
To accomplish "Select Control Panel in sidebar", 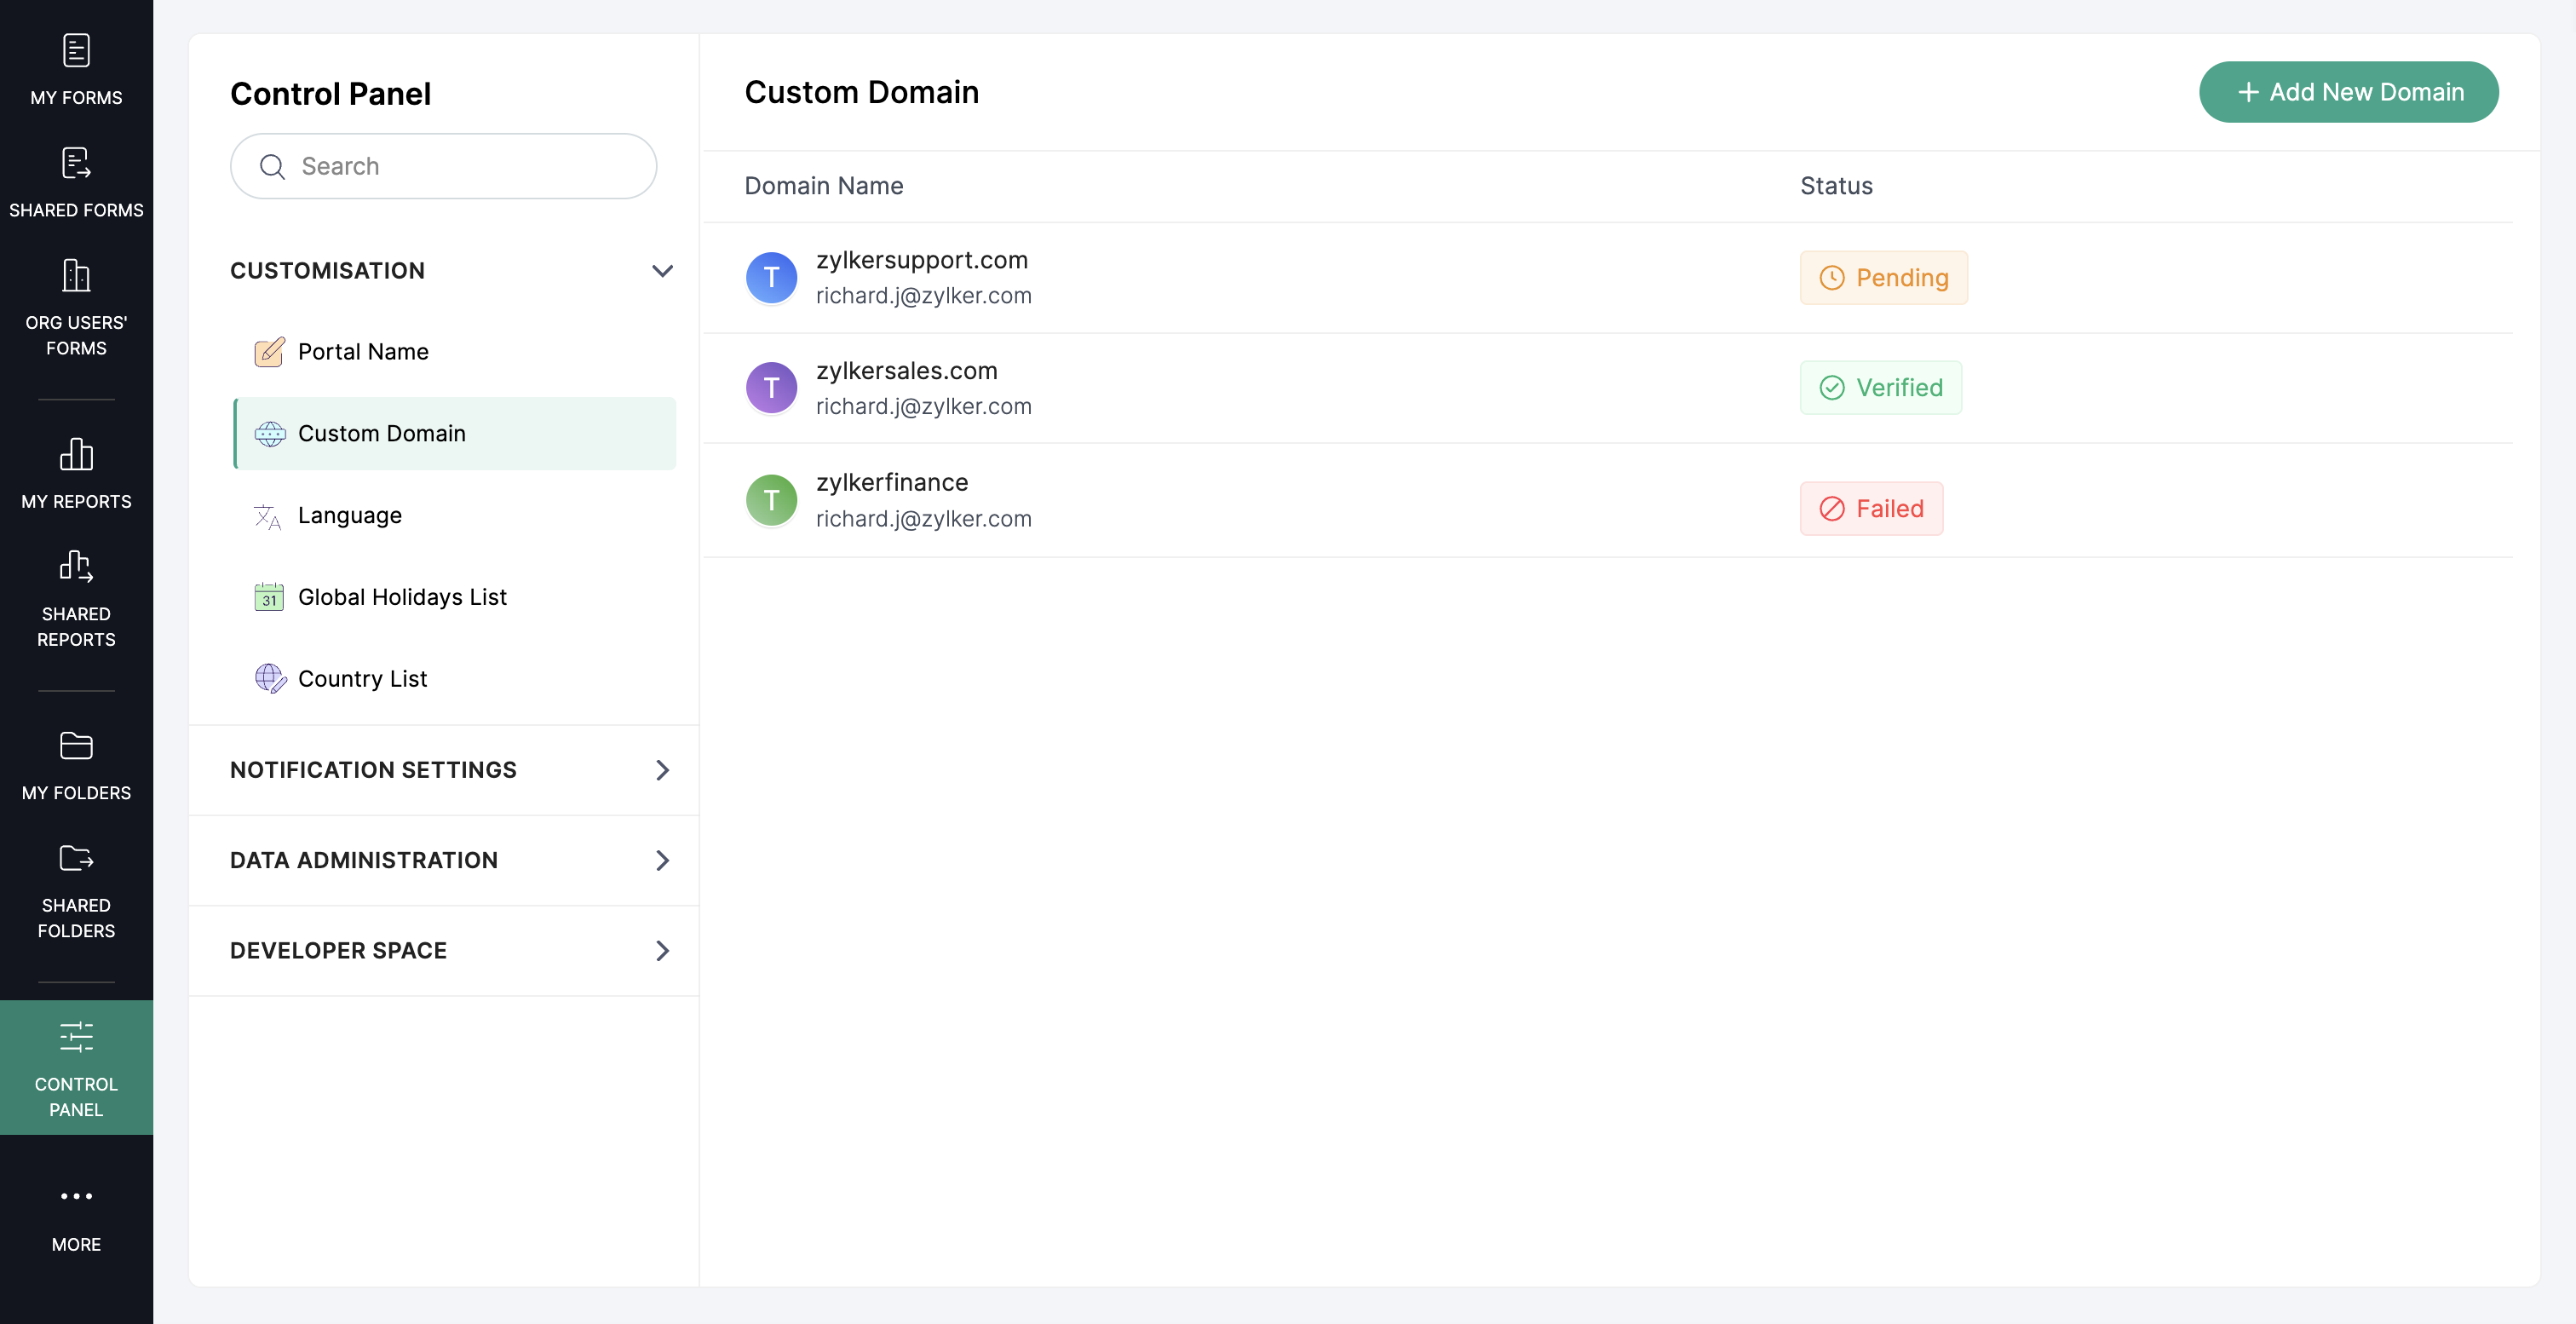I will (x=76, y=1068).
